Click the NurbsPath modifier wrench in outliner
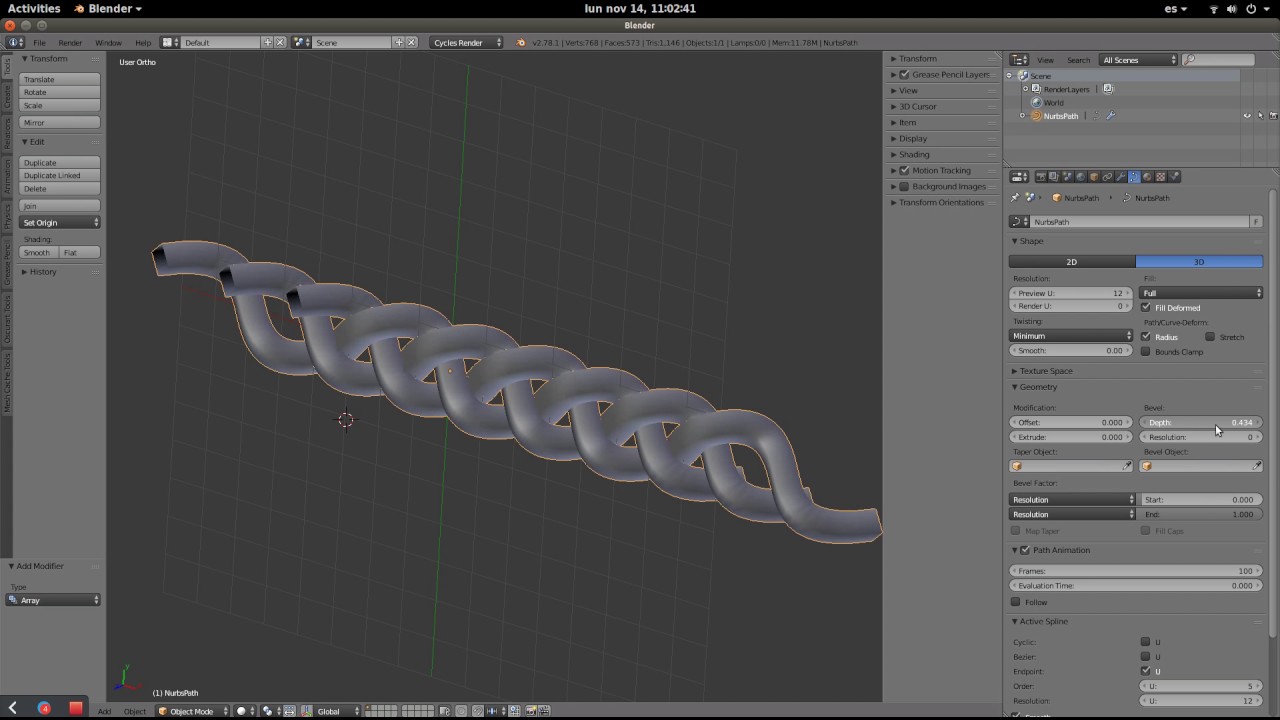 [x=1110, y=116]
